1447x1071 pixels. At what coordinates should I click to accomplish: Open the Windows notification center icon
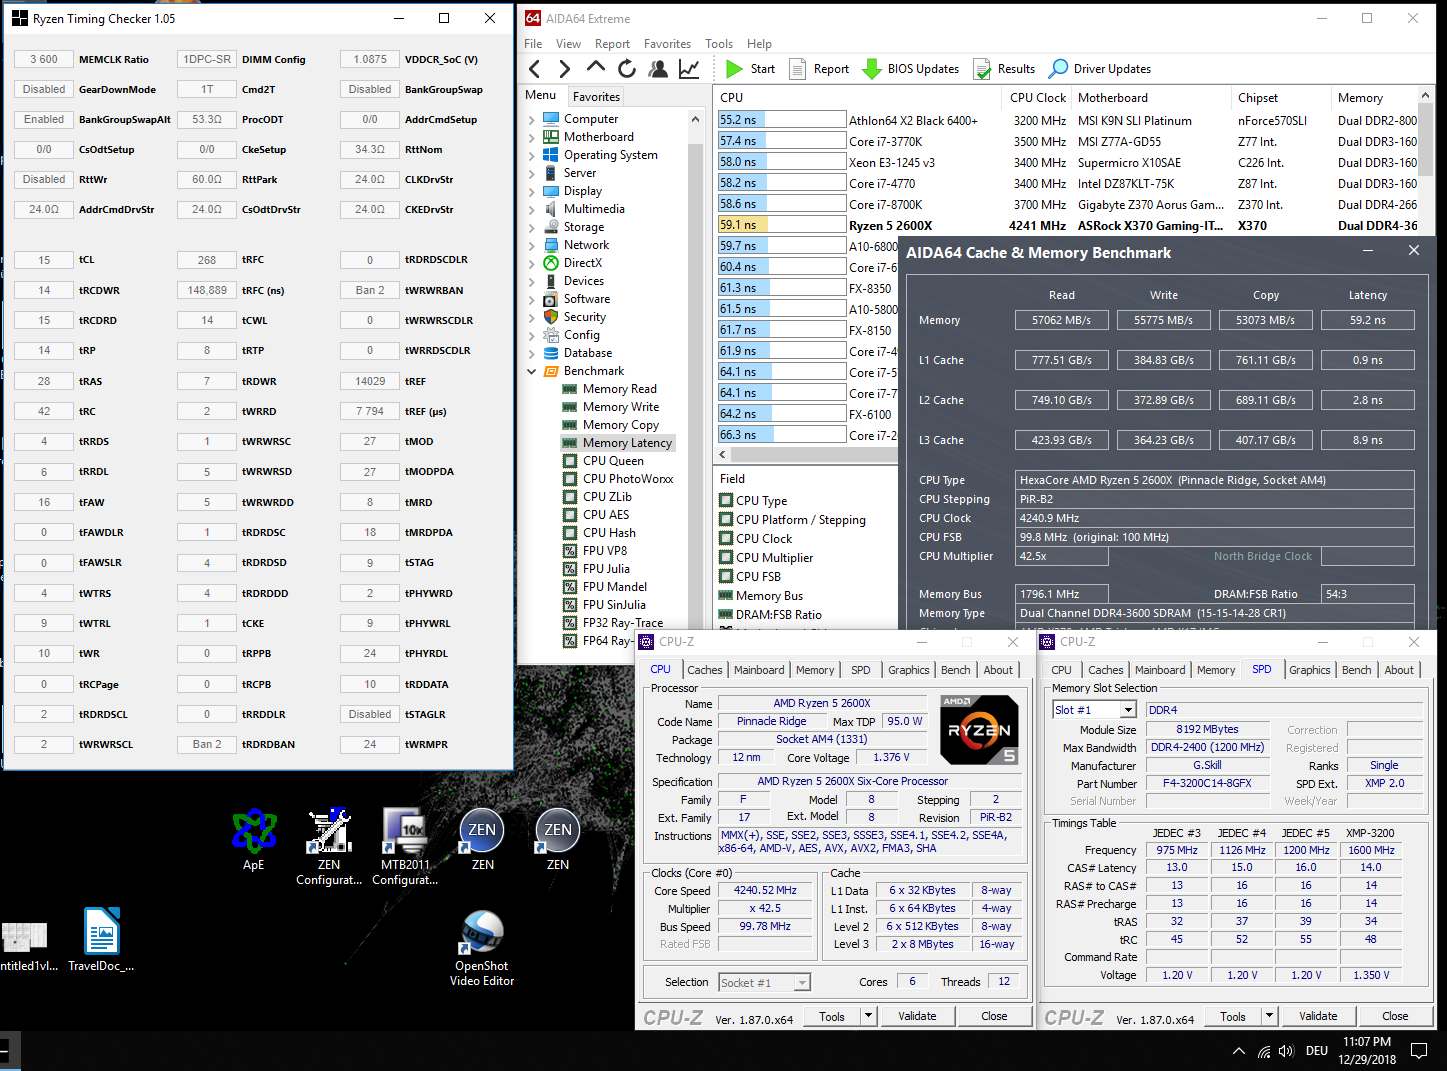click(x=1419, y=1050)
